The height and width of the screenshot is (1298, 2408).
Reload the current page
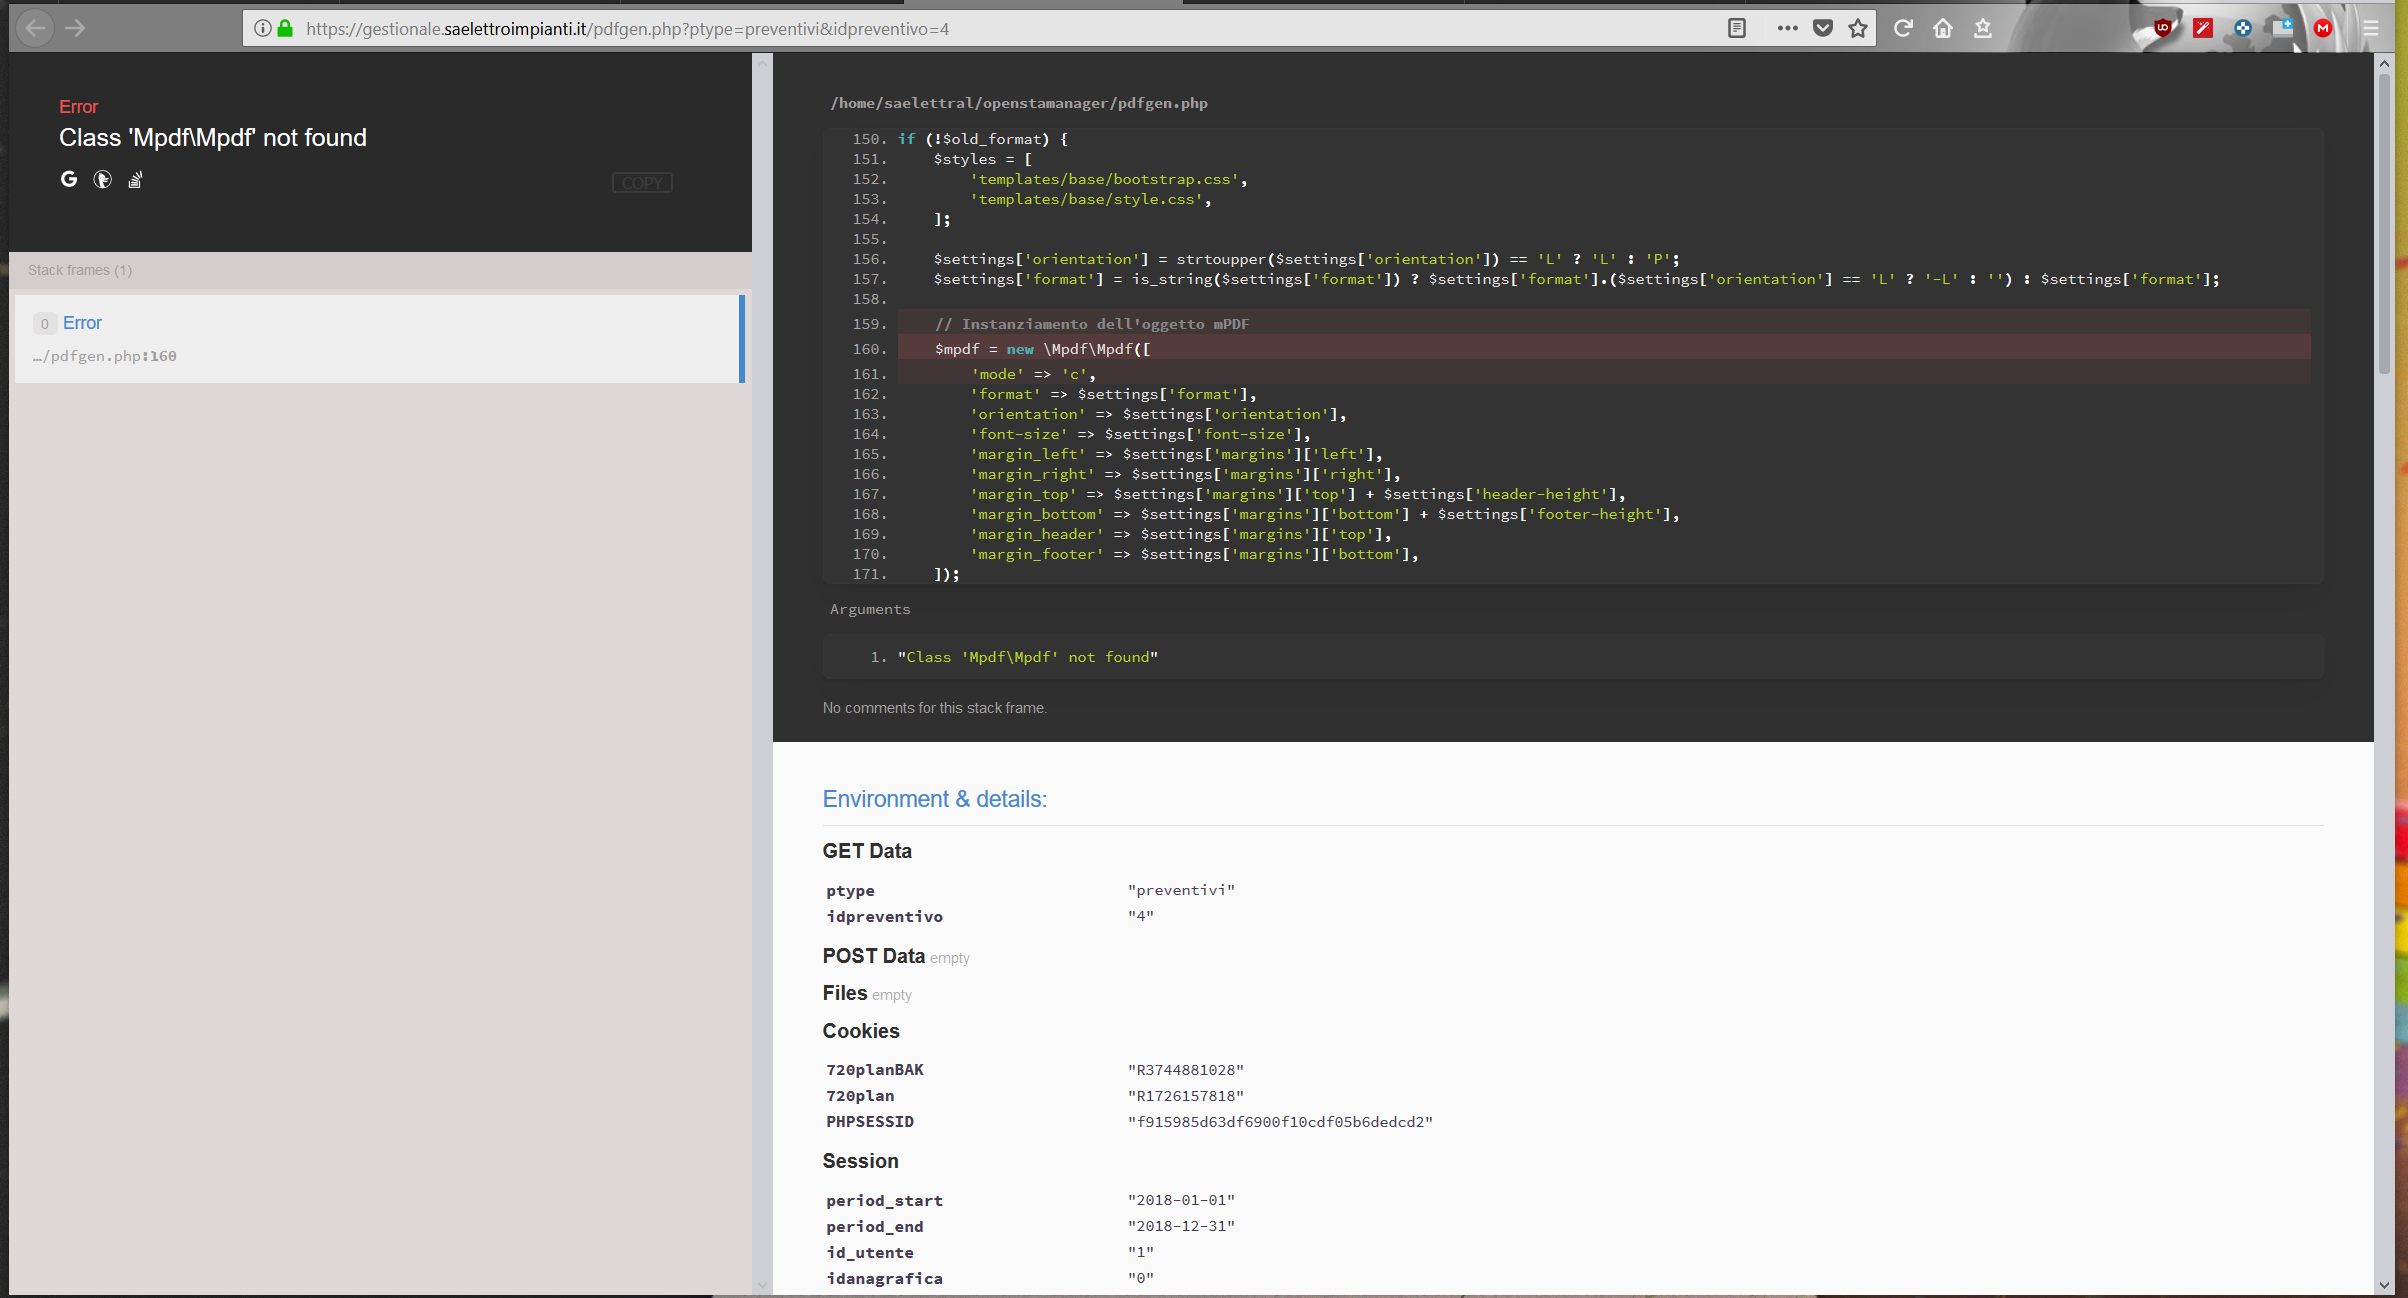click(x=1903, y=28)
